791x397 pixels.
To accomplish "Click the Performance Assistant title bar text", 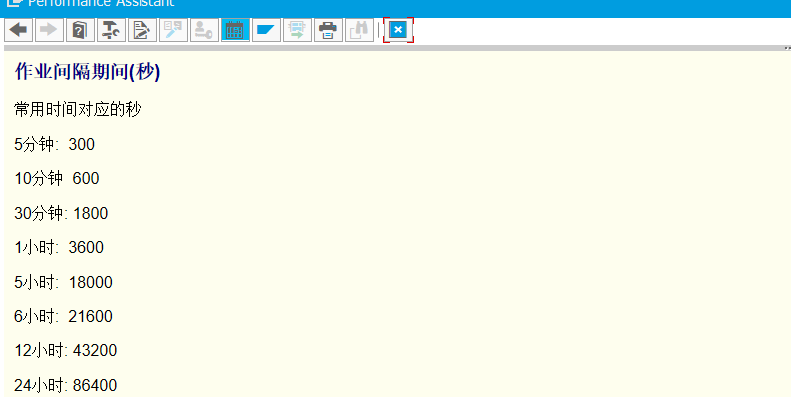I will pyautogui.click(x=101, y=3).
